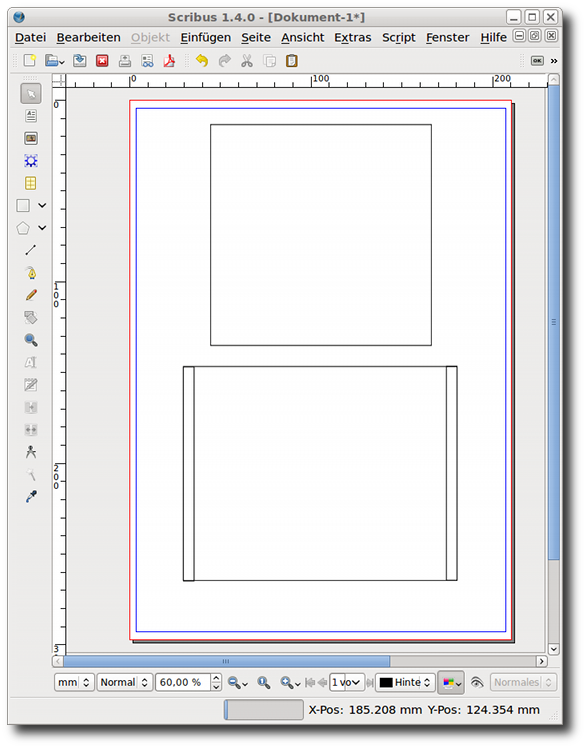Image resolution: width=586 pixels, height=748 pixels.
Task: Pick the Freehand Line pencil tool
Action: [31, 295]
